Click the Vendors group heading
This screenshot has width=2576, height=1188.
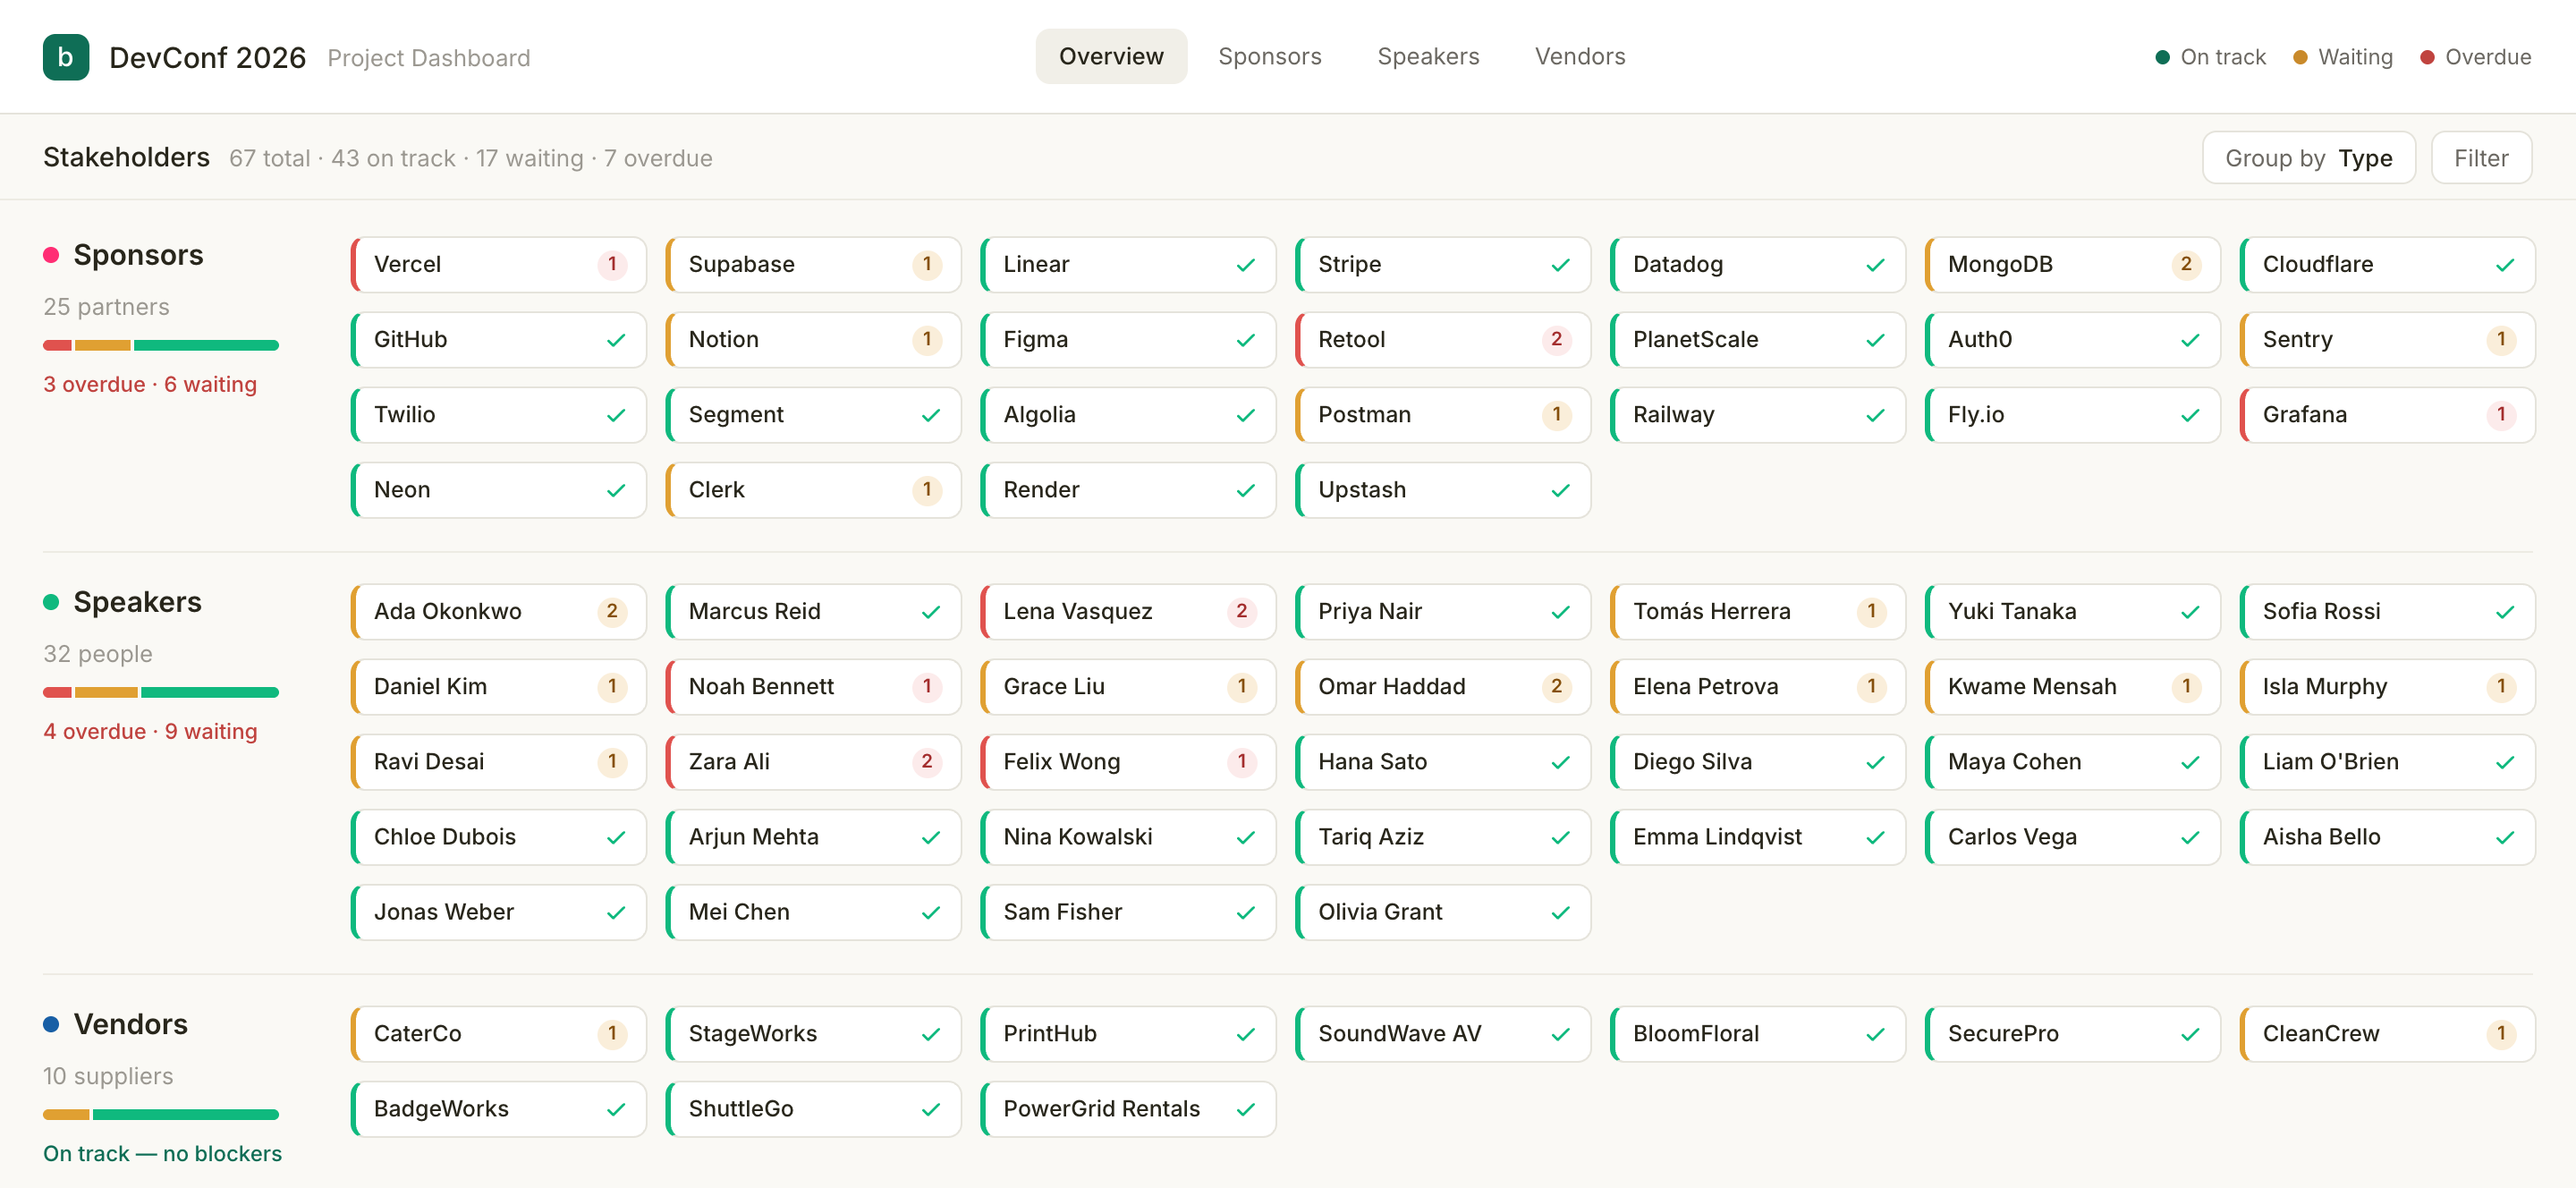click(130, 1024)
